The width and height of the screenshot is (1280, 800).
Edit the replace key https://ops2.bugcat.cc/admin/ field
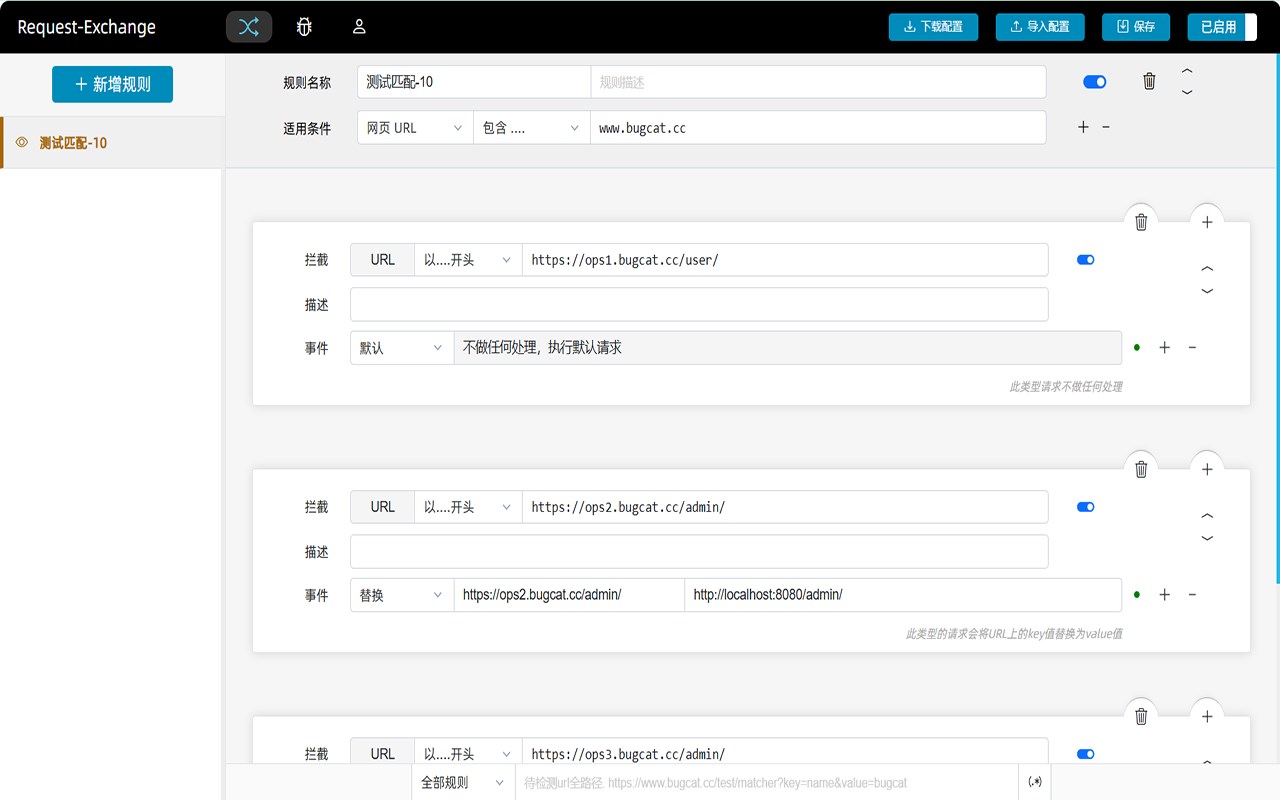click(x=569, y=595)
